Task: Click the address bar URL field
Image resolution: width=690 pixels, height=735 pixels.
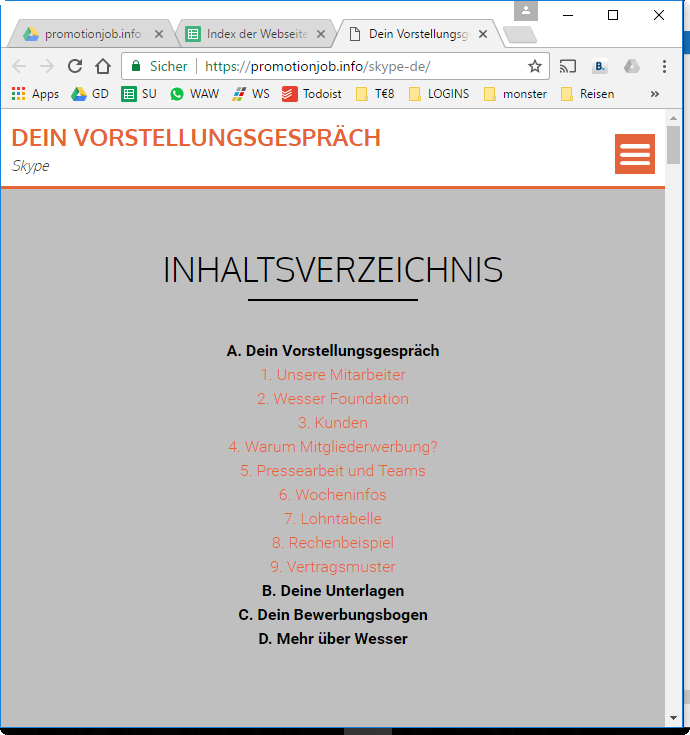Action: (x=360, y=66)
